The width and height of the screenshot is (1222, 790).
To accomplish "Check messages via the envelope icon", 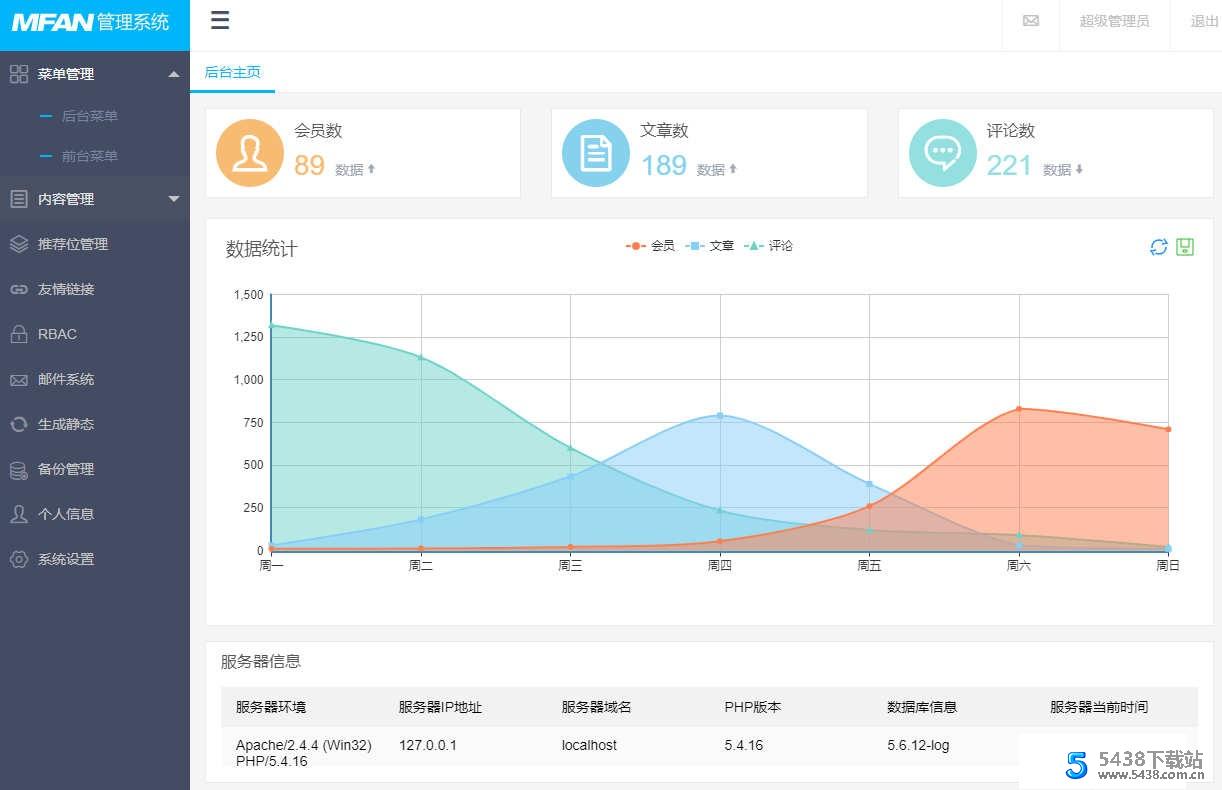I will coord(1030,20).
